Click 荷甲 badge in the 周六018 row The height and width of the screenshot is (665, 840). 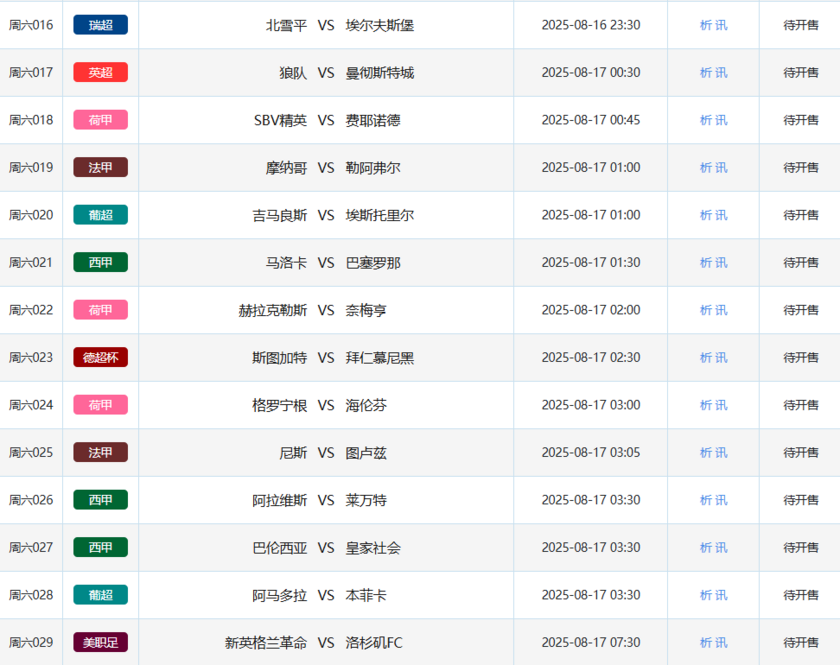pyautogui.click(x=100, y=120)
